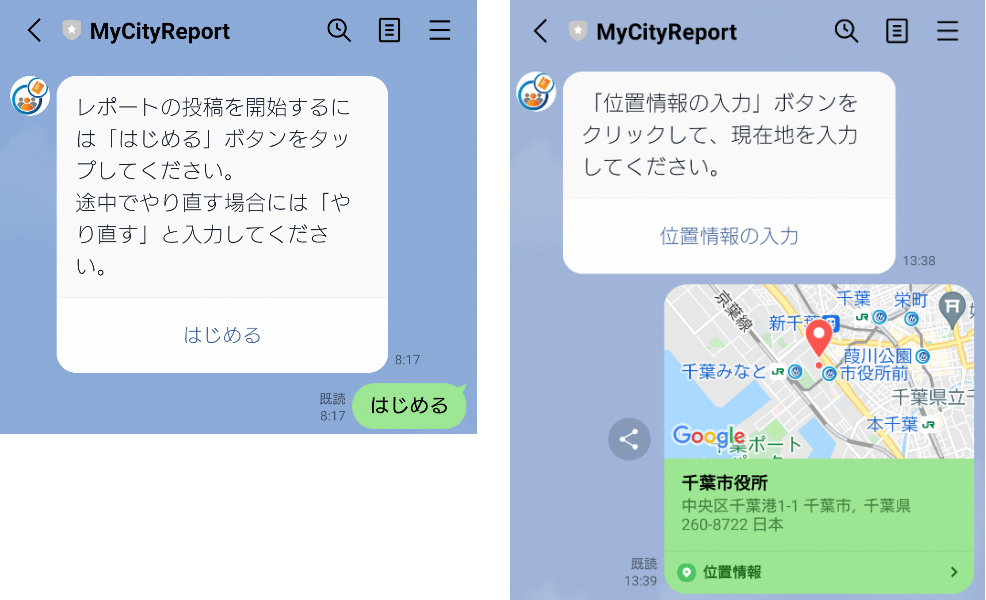Open search in right chat header
The height and width of the screenshot is (600, 986).
(846, 31)
